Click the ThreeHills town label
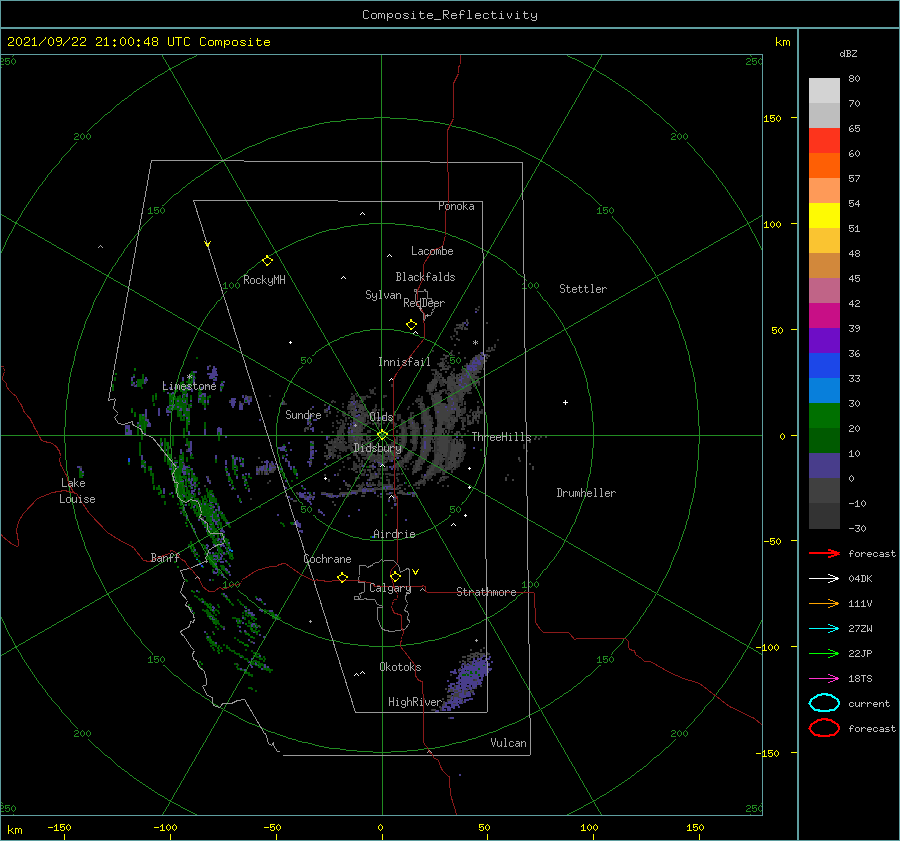The height and width of the screenshot is (841, 900). [502, 437]
